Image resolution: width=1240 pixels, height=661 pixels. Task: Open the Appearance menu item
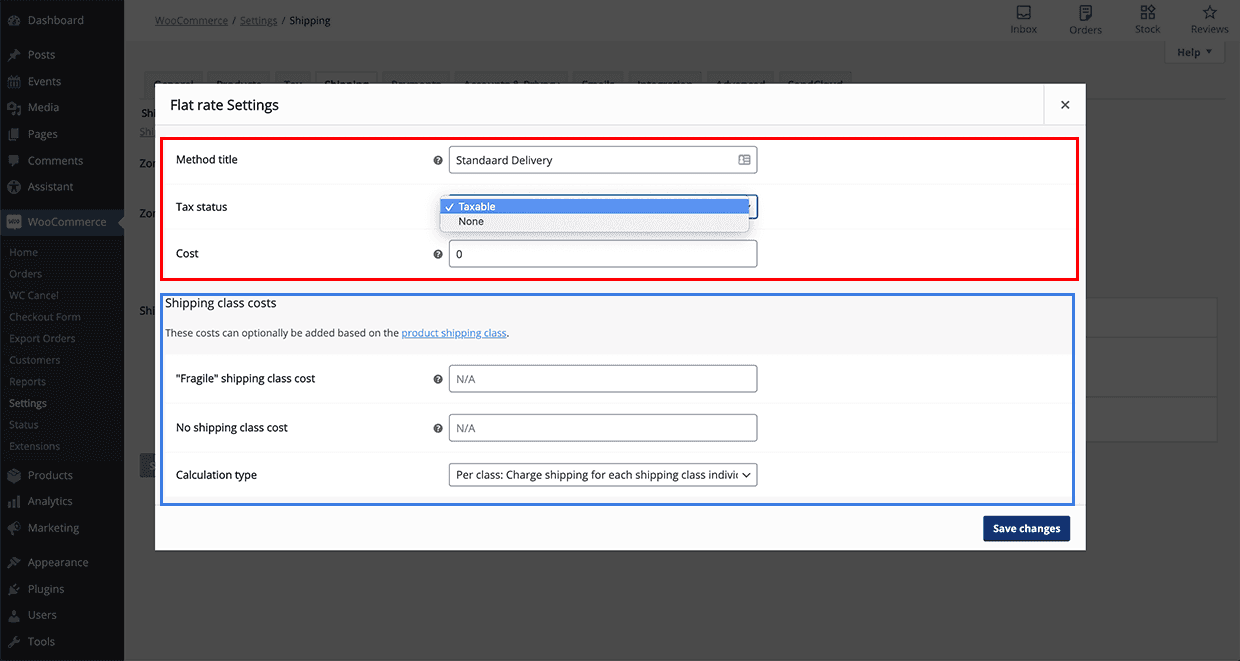point(62,562)
